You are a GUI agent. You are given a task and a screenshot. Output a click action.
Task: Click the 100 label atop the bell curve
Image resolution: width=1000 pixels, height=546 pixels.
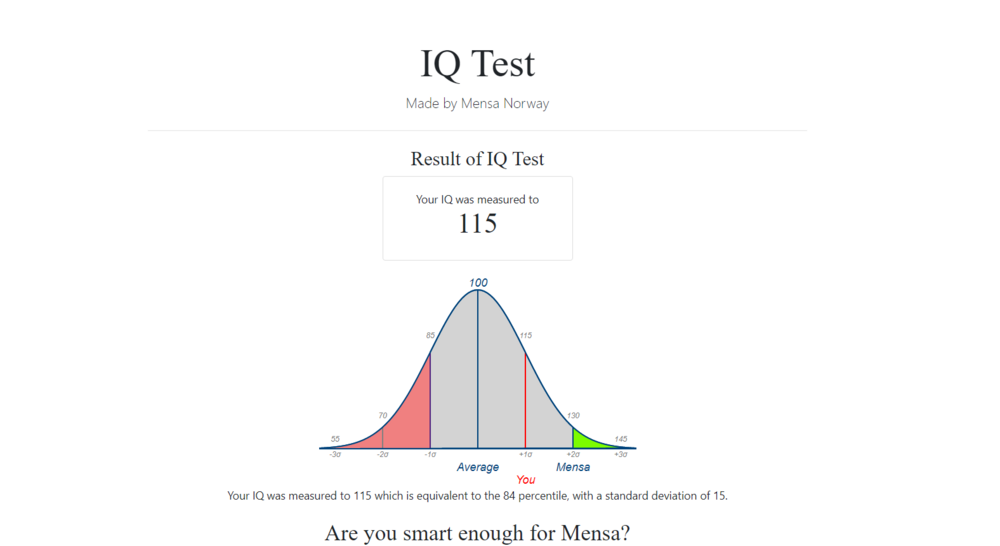478,283
